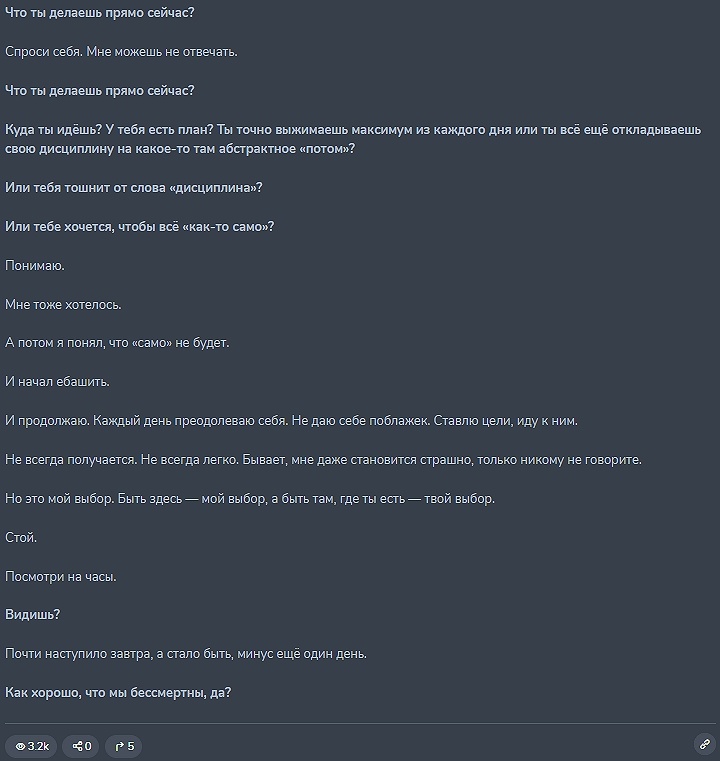
Task: Click the line «Но это мой выбор.»
Action: 250,498
